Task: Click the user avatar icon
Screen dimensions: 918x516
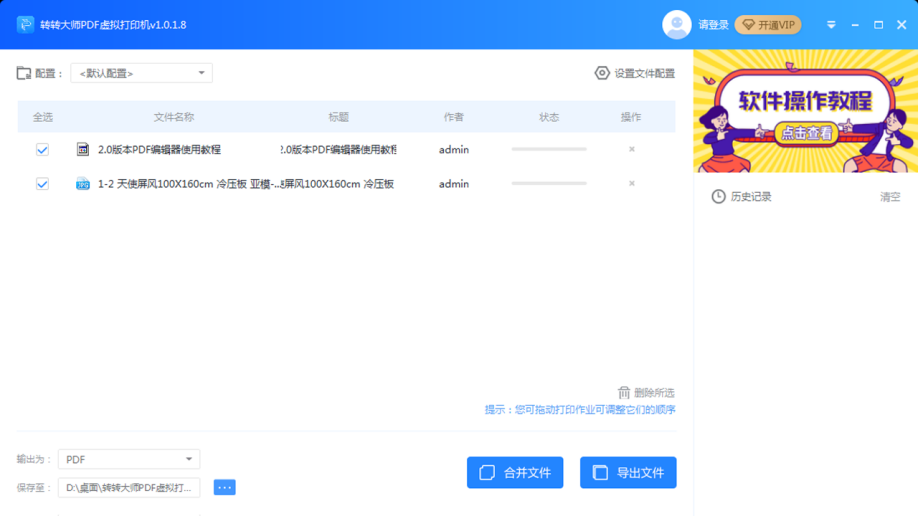Action: [676, 25]
